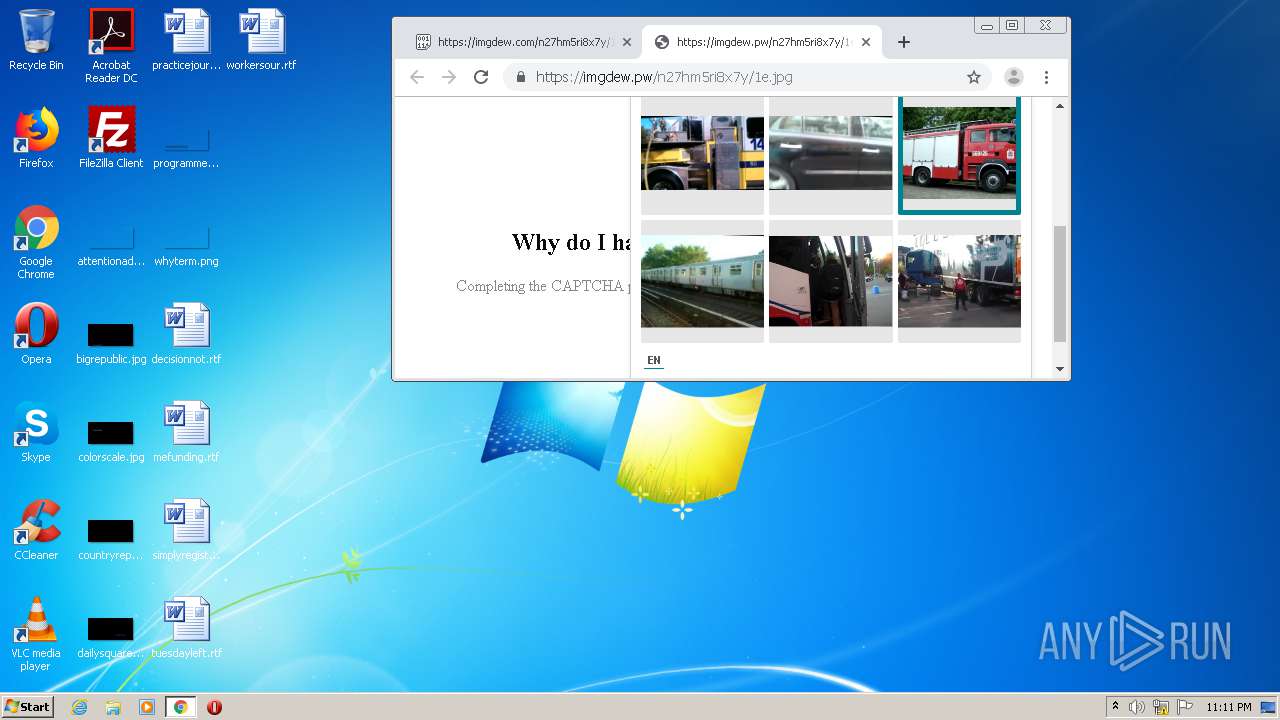Open simplyregist... document icon
Image resolution: width=1280 pixels, height=720 pixels.
click(x=186, y=530)
